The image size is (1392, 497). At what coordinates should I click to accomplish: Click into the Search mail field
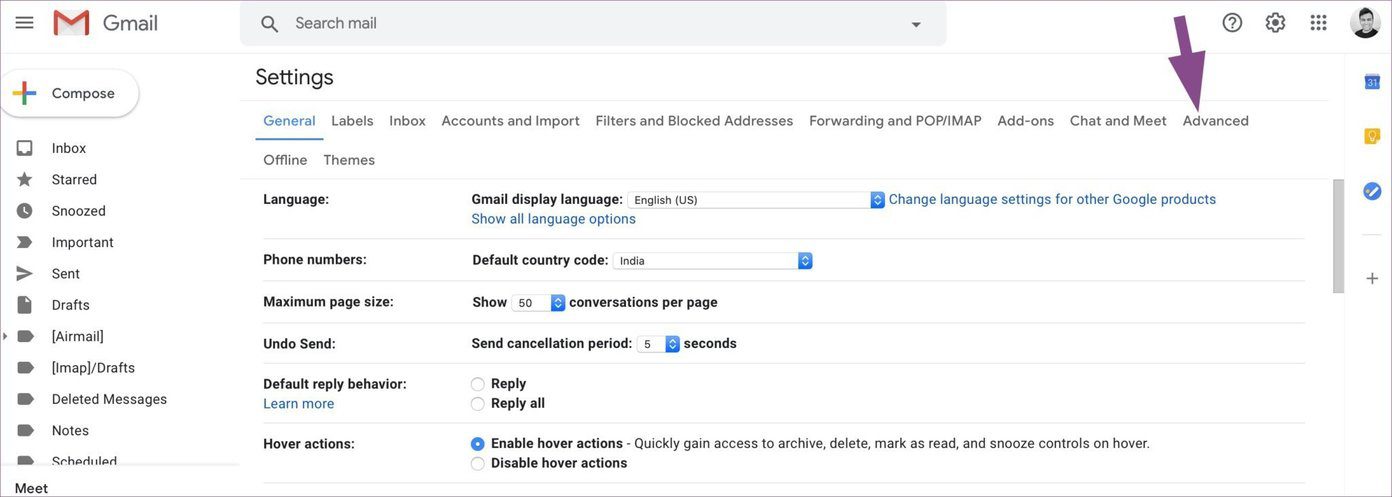[x=593, y=23]
